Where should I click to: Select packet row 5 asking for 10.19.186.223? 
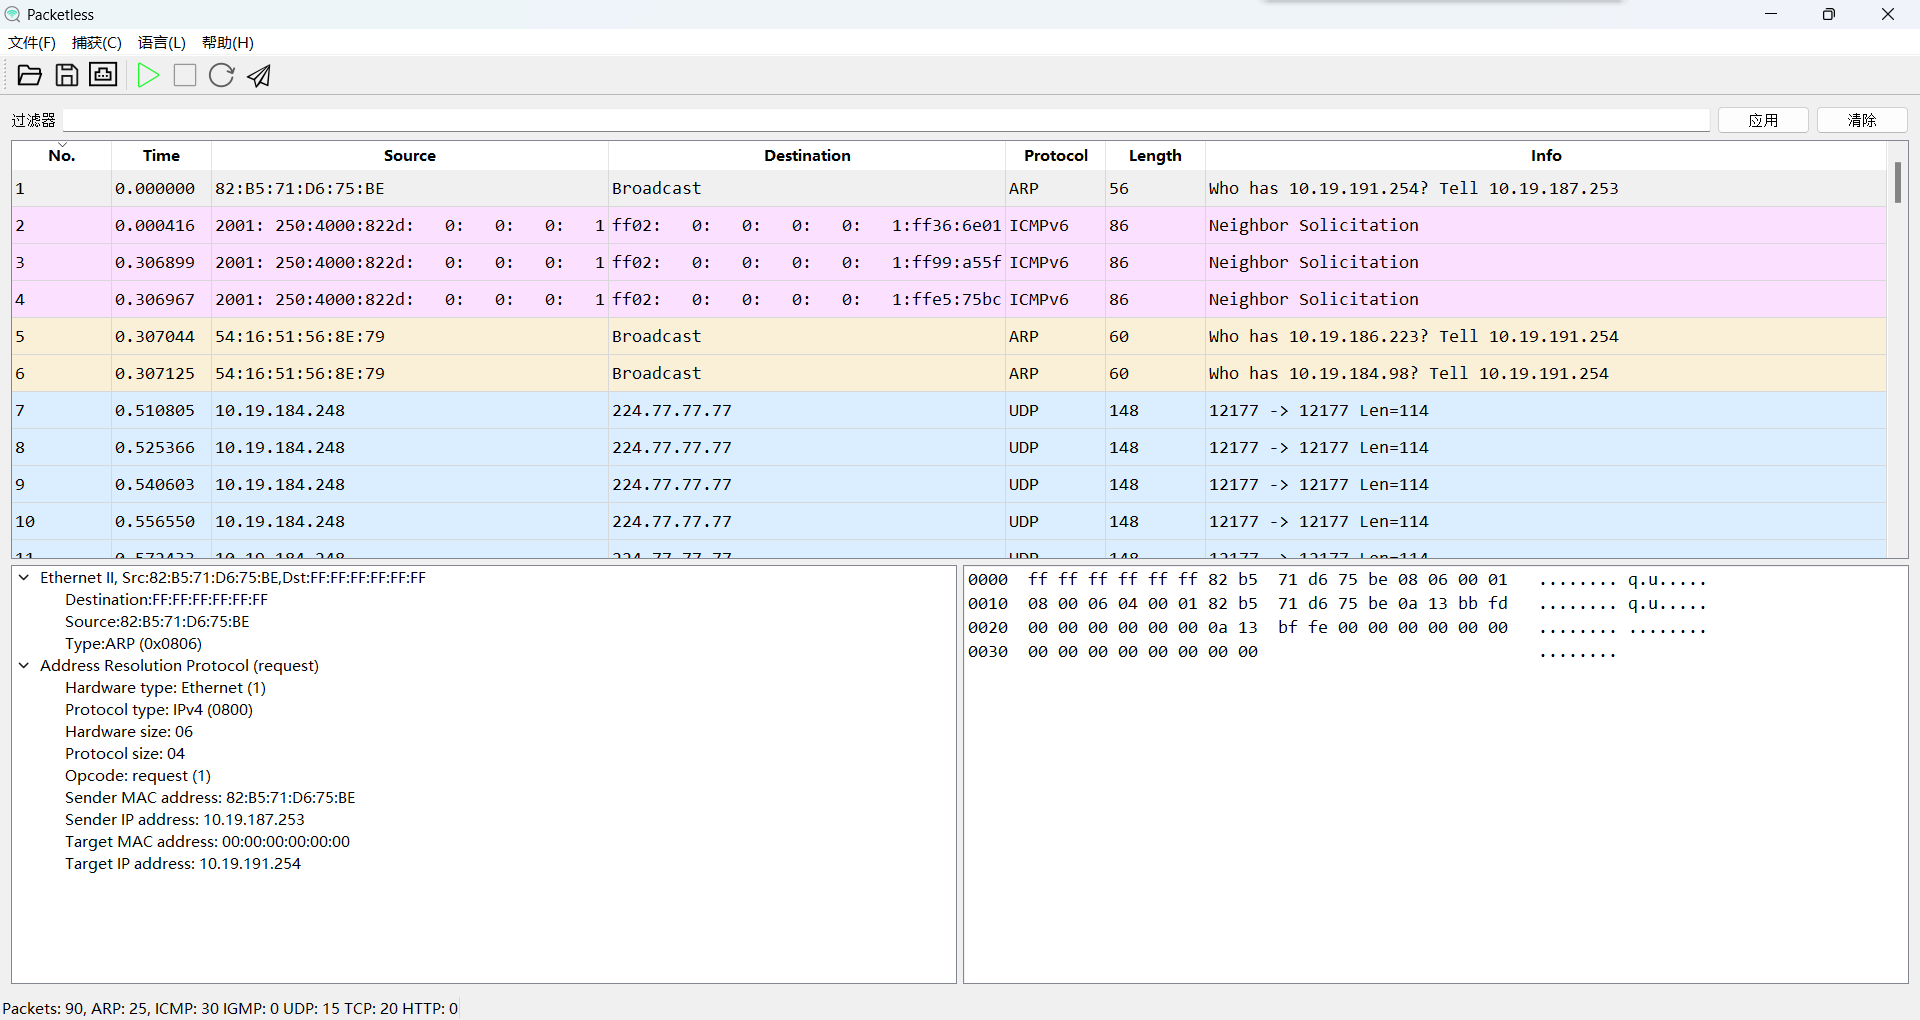click(600, 336)
